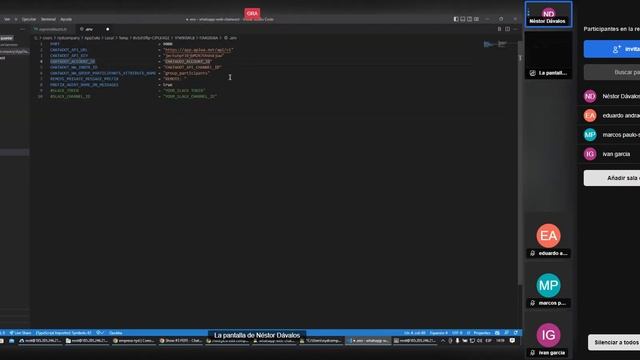Open the Ayuda menu
The width and height of the screenshot is (640, 360).
pos(66,19)
